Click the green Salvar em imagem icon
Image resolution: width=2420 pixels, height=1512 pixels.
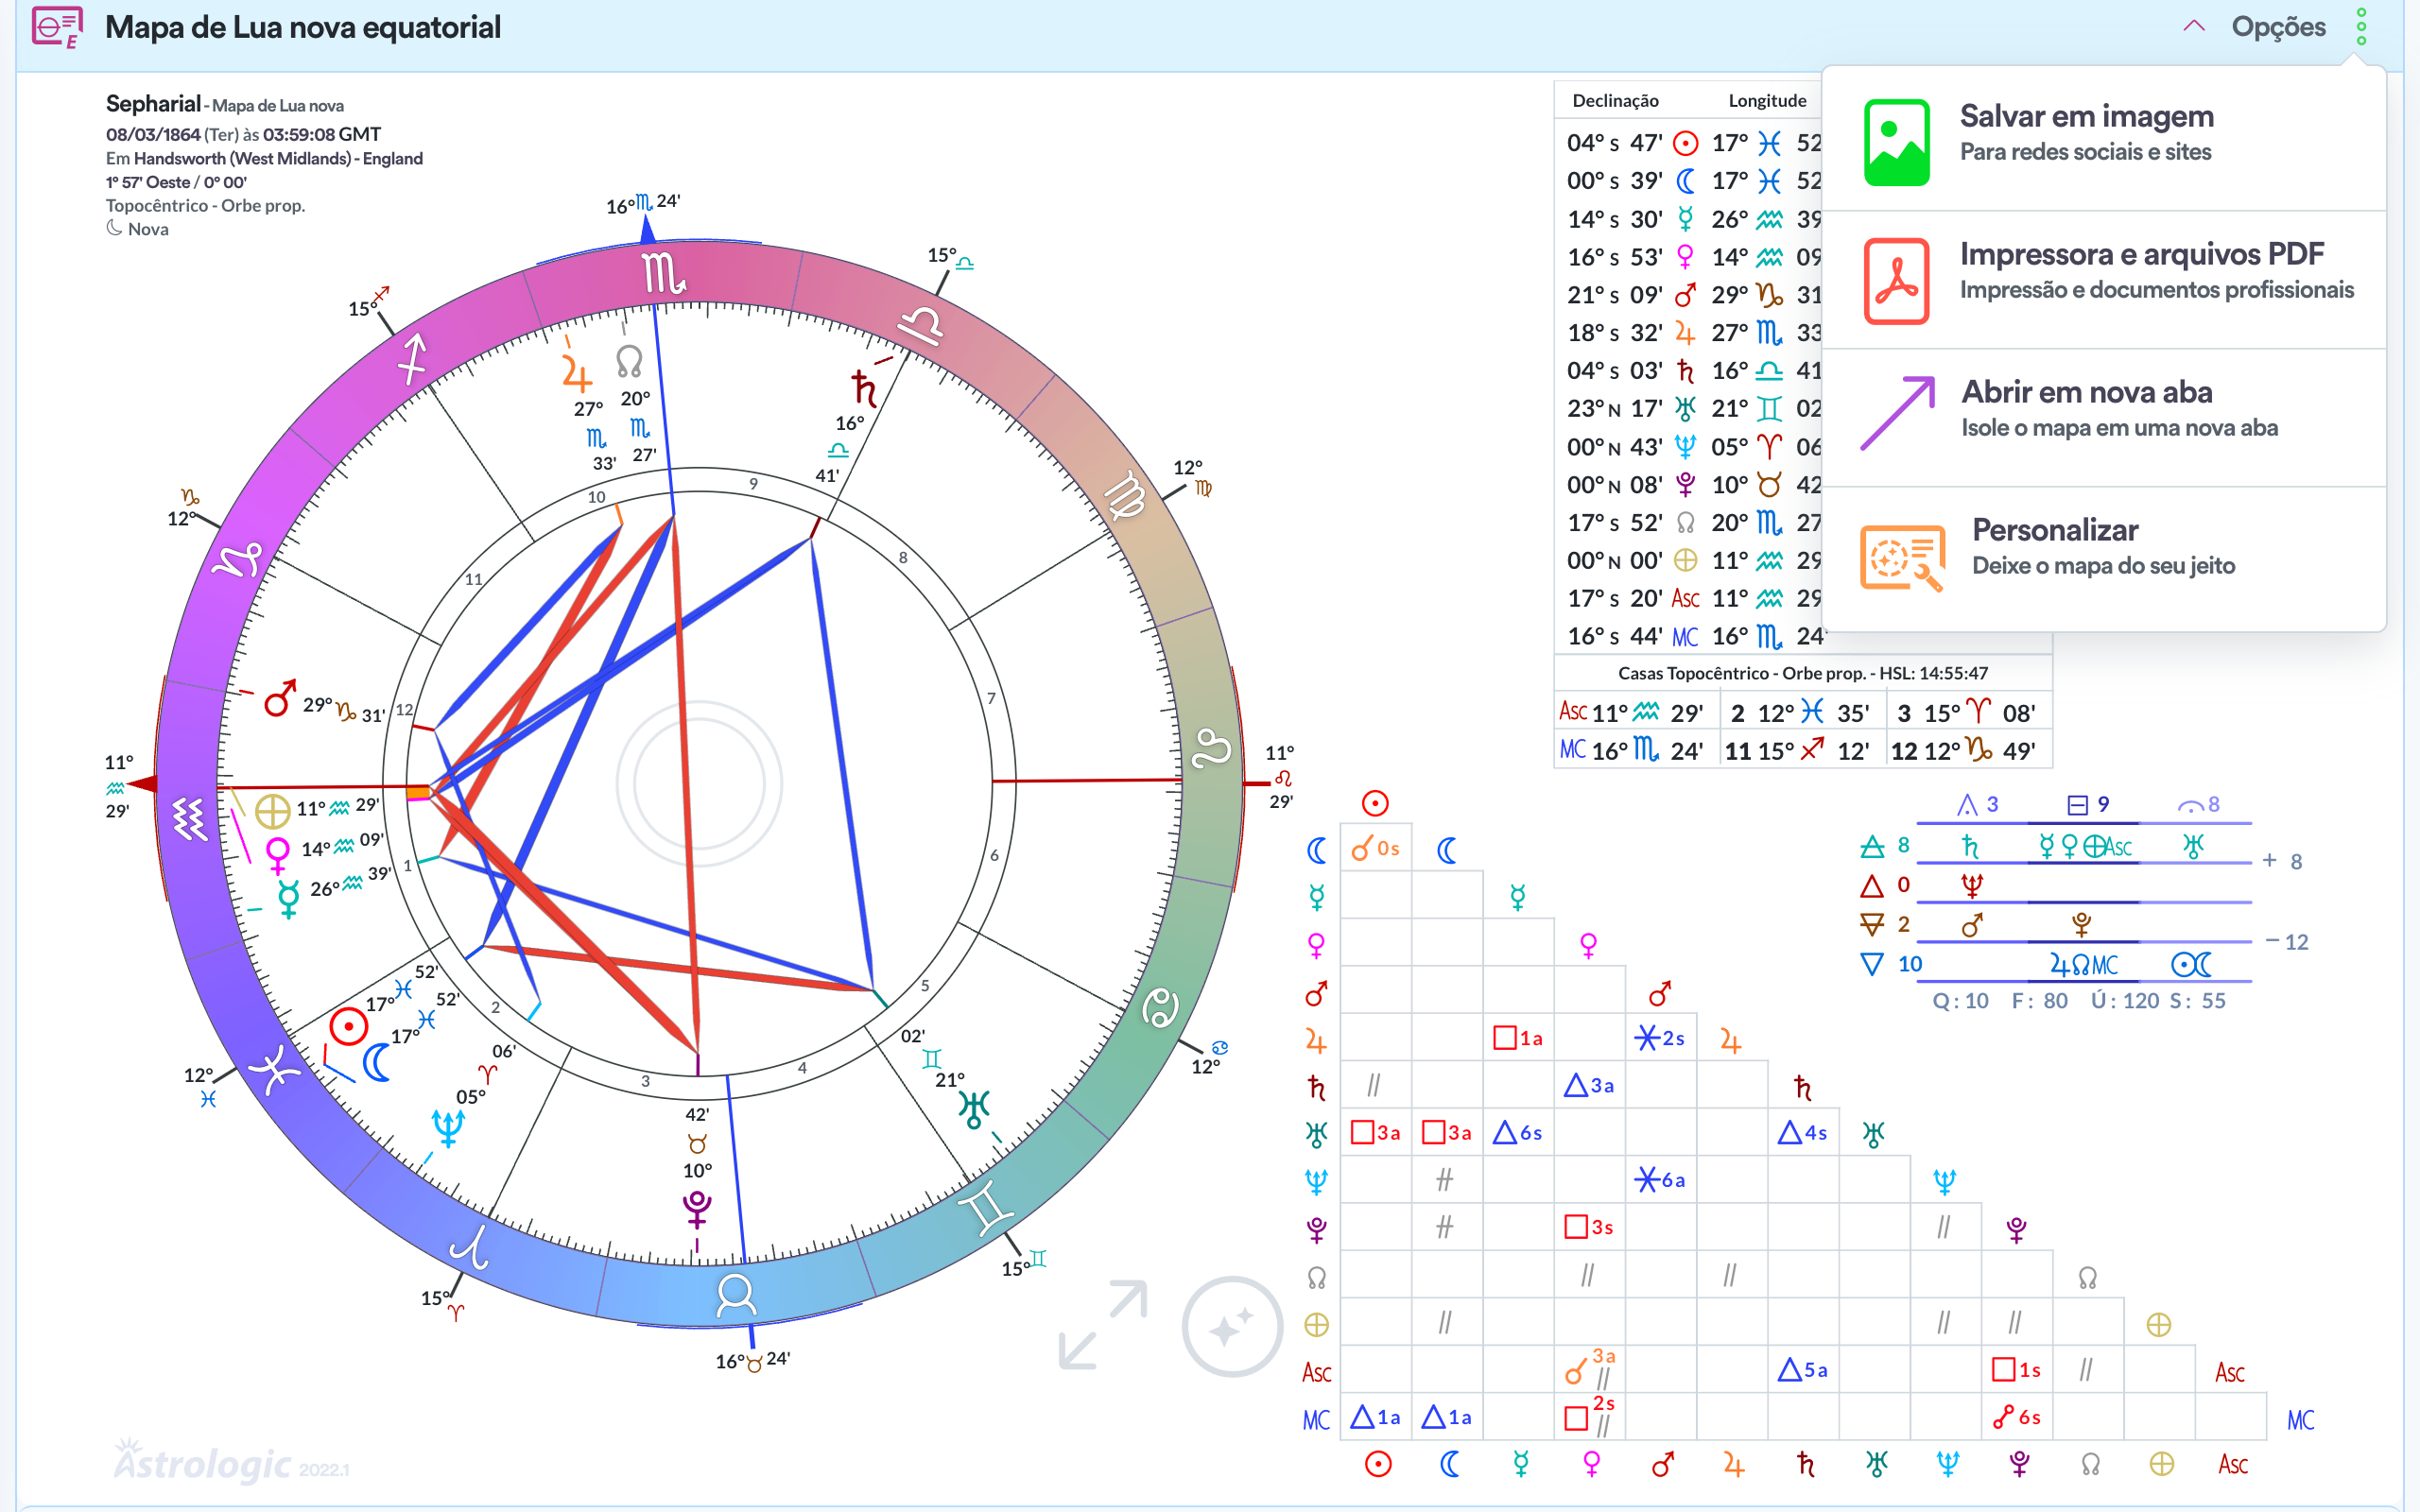(x=1896, y=142)
